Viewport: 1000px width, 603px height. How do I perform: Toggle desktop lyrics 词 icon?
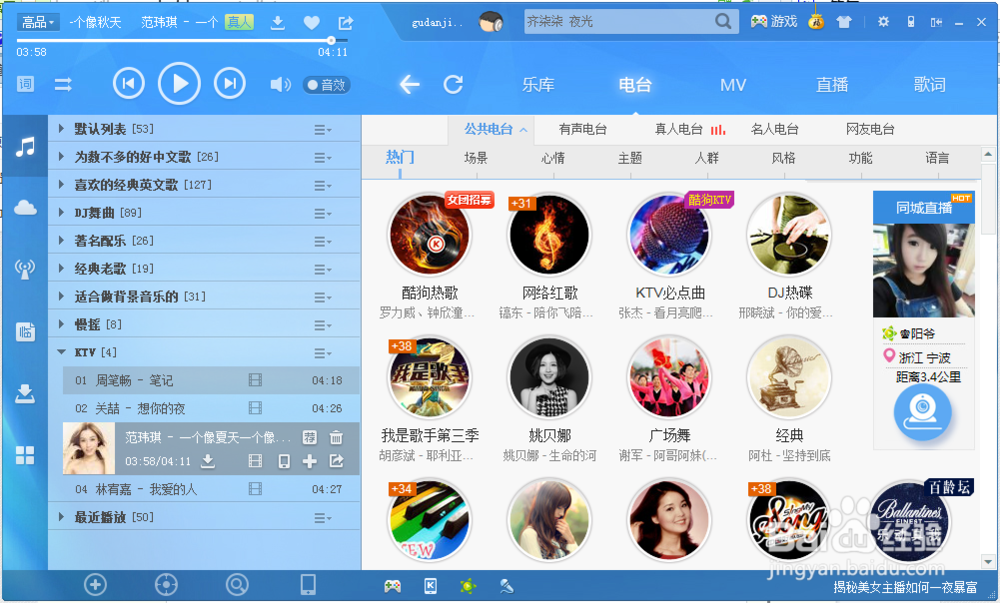coord(25,84)
